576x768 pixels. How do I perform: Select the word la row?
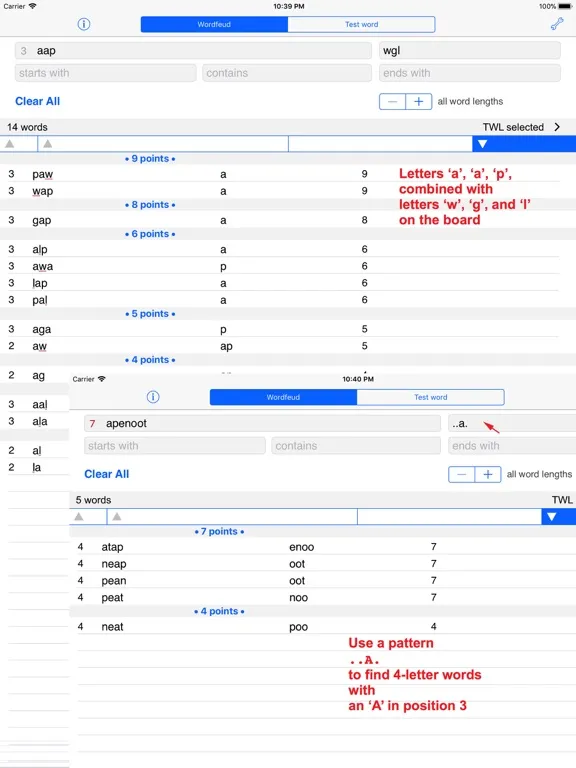tap(35, 467)
